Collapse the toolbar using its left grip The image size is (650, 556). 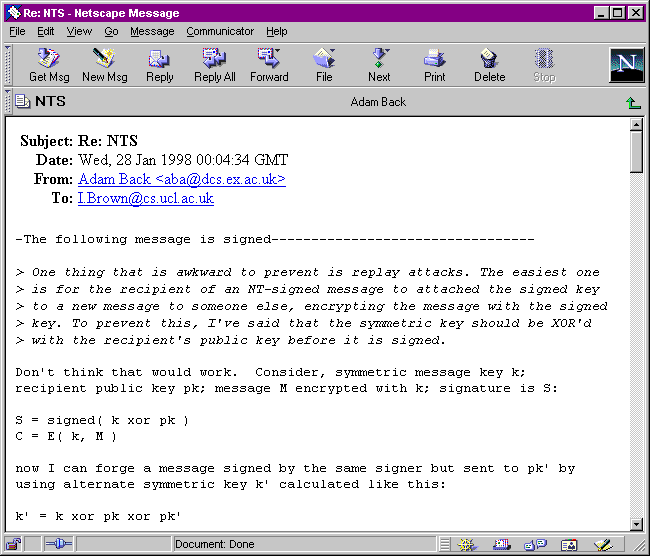point(8,65)
